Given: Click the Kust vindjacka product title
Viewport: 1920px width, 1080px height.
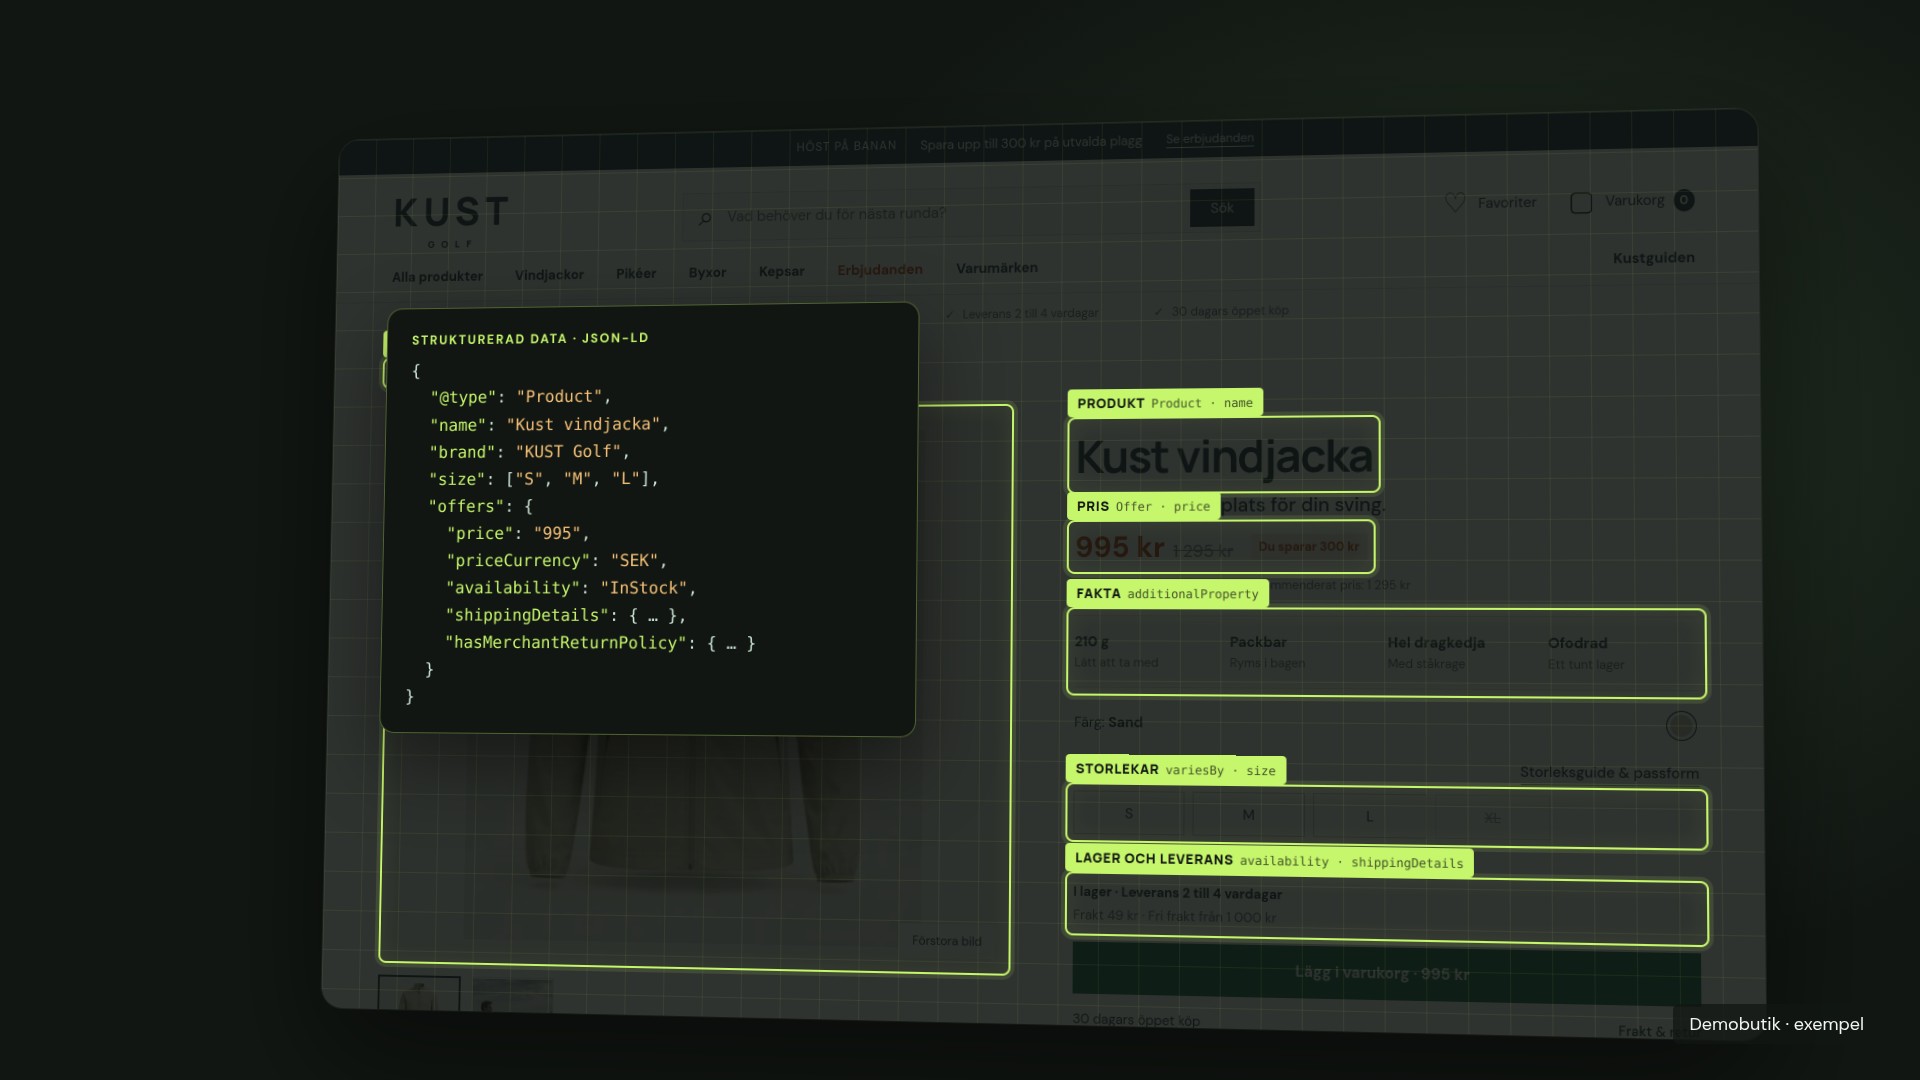Looking at the screenshot, I should pyautogui.click(x=1223, y=456).
